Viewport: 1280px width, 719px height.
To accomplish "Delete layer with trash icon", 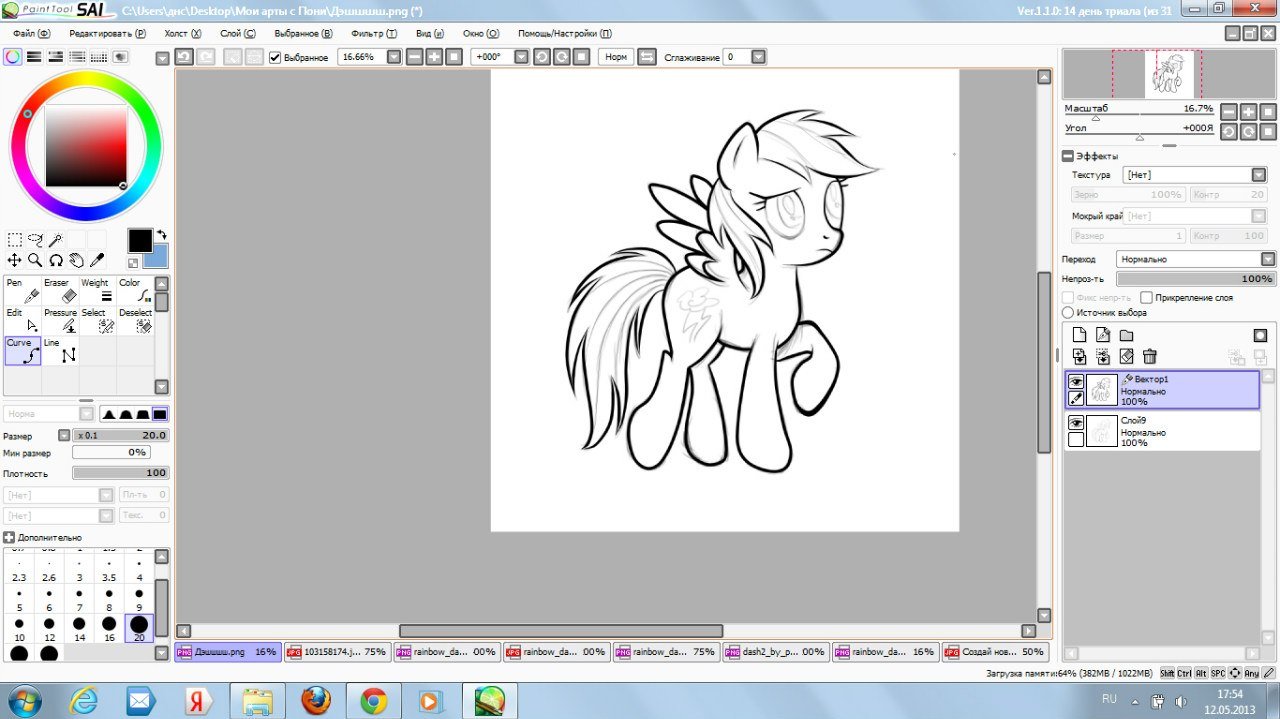I will [x=1150, y=356].
